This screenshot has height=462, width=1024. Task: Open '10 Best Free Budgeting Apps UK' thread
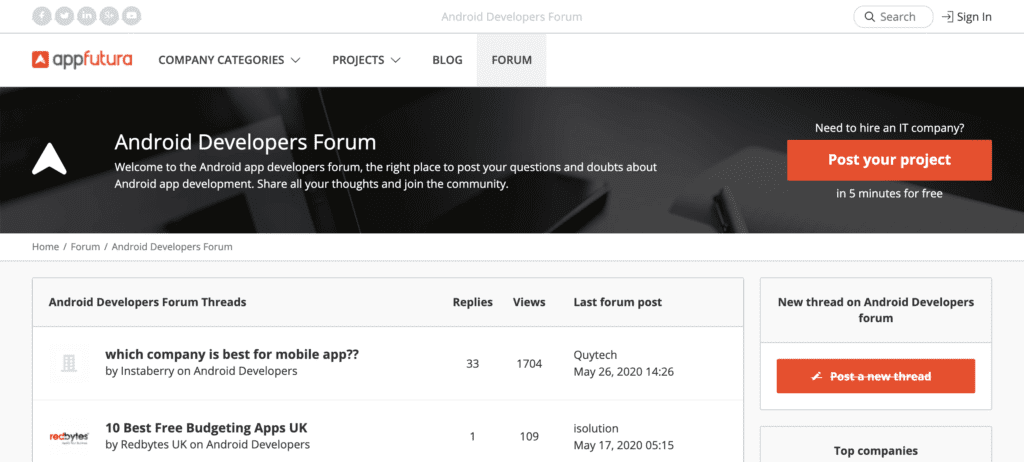pyautogui.click(x=206, y=427)
